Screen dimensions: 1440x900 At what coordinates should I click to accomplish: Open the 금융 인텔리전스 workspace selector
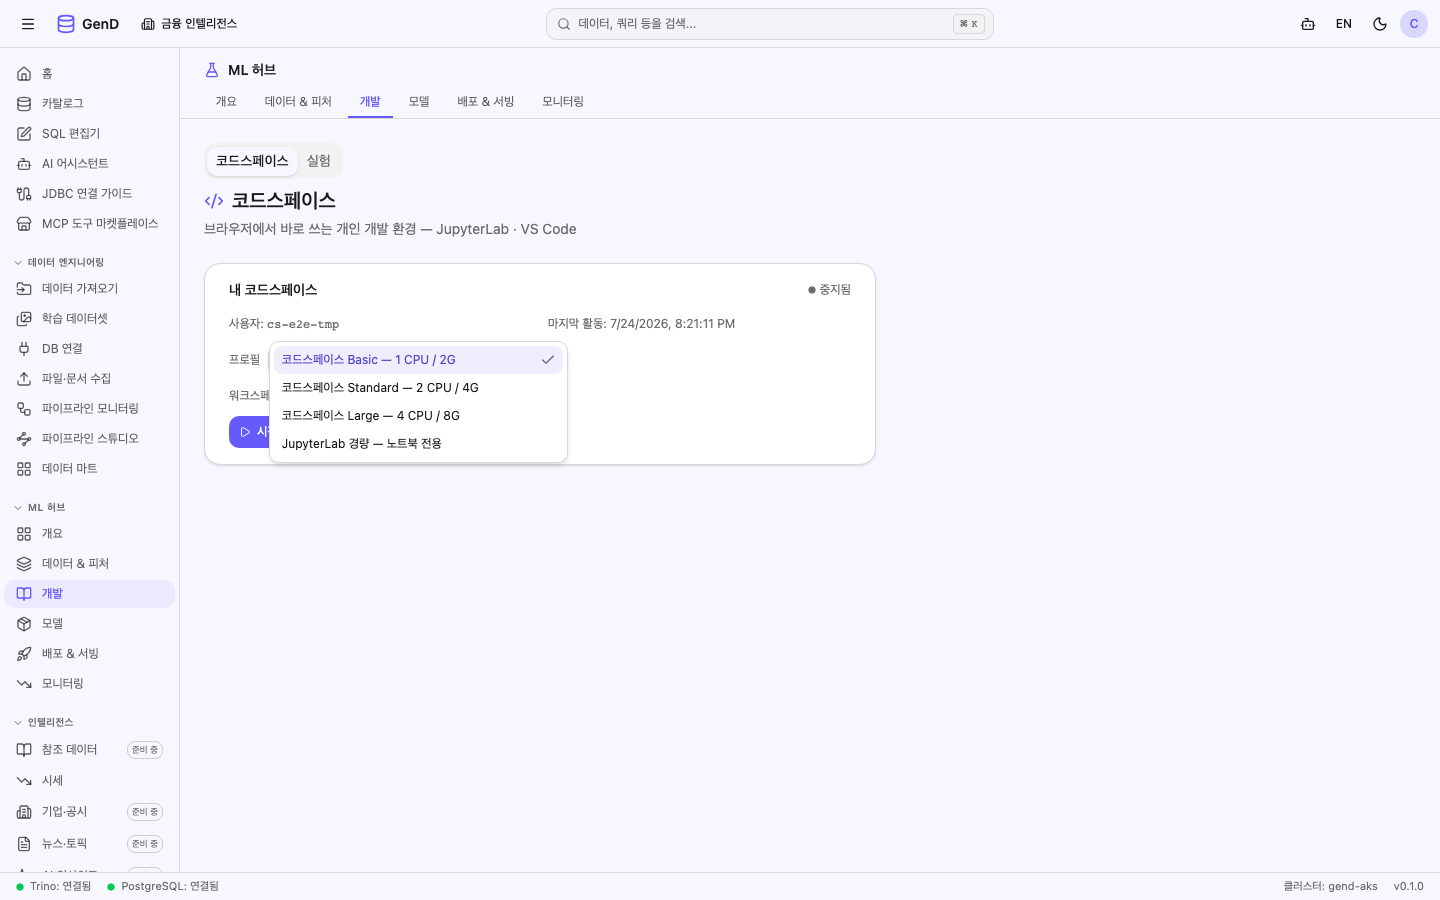pos(189,24)
